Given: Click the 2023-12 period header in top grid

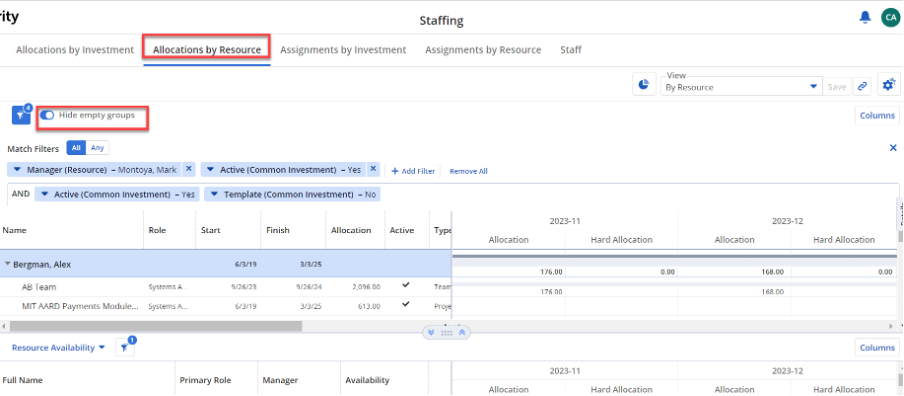Looking at the screenshot, I should tap(787, 221).
